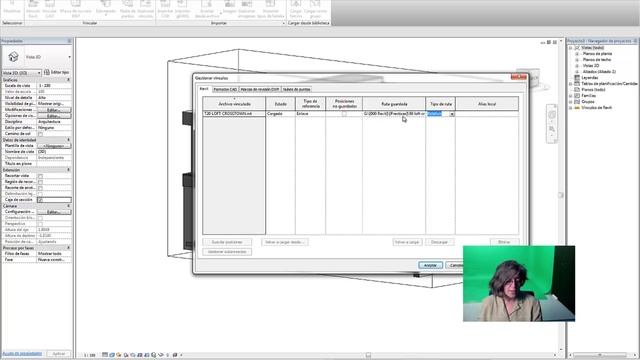The height and width of the screenshot is (360, 640).
Task: Click the Calcomanía ribbon tool
Action: pos(106,8)
